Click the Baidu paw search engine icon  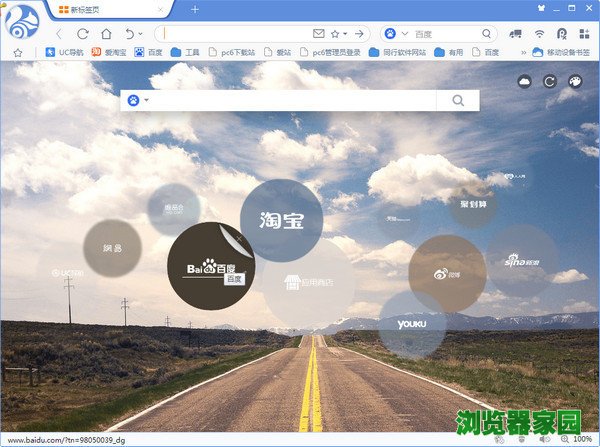(390, 34)
